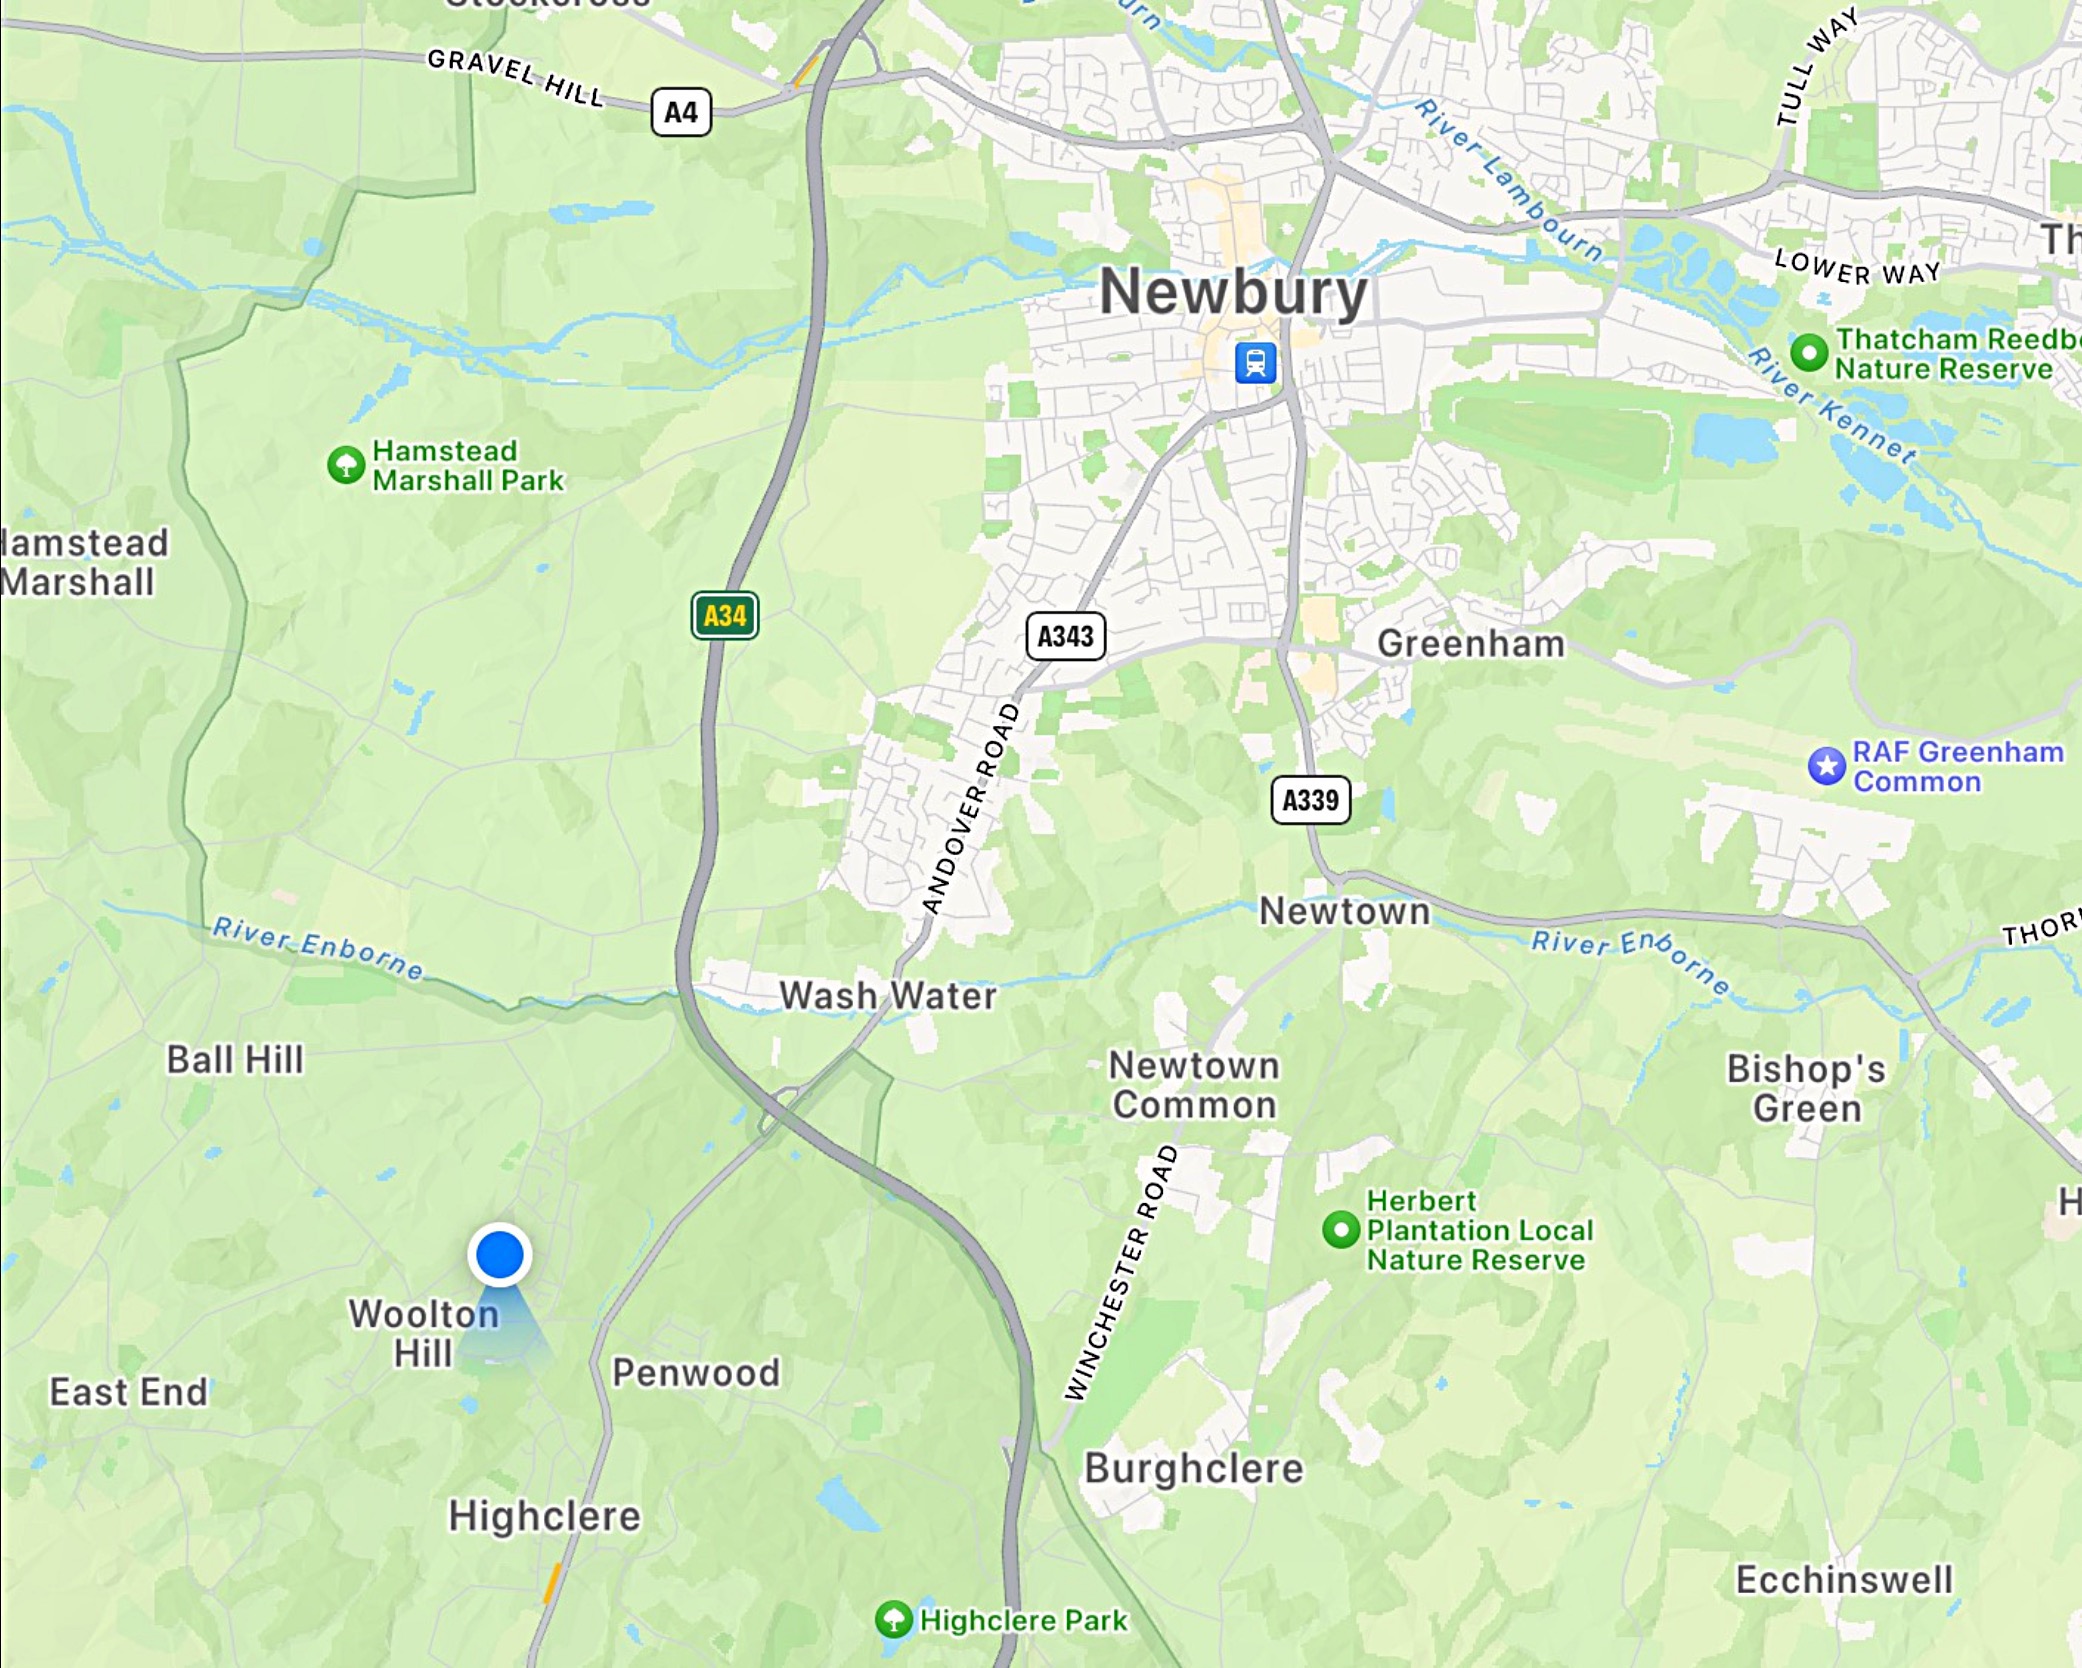Tap the Ecchinswell village label
The image size is (2082, 1668).
[x=1843, y=1580]
